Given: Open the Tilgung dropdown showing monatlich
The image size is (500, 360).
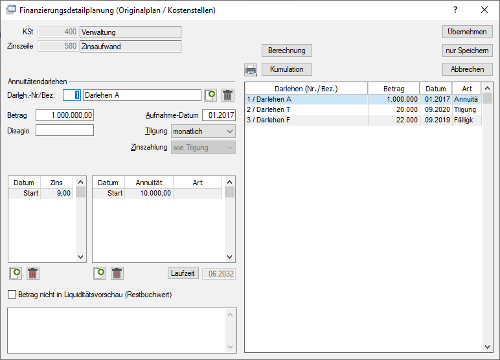Looking at the screenshot, I should point(203,131).
